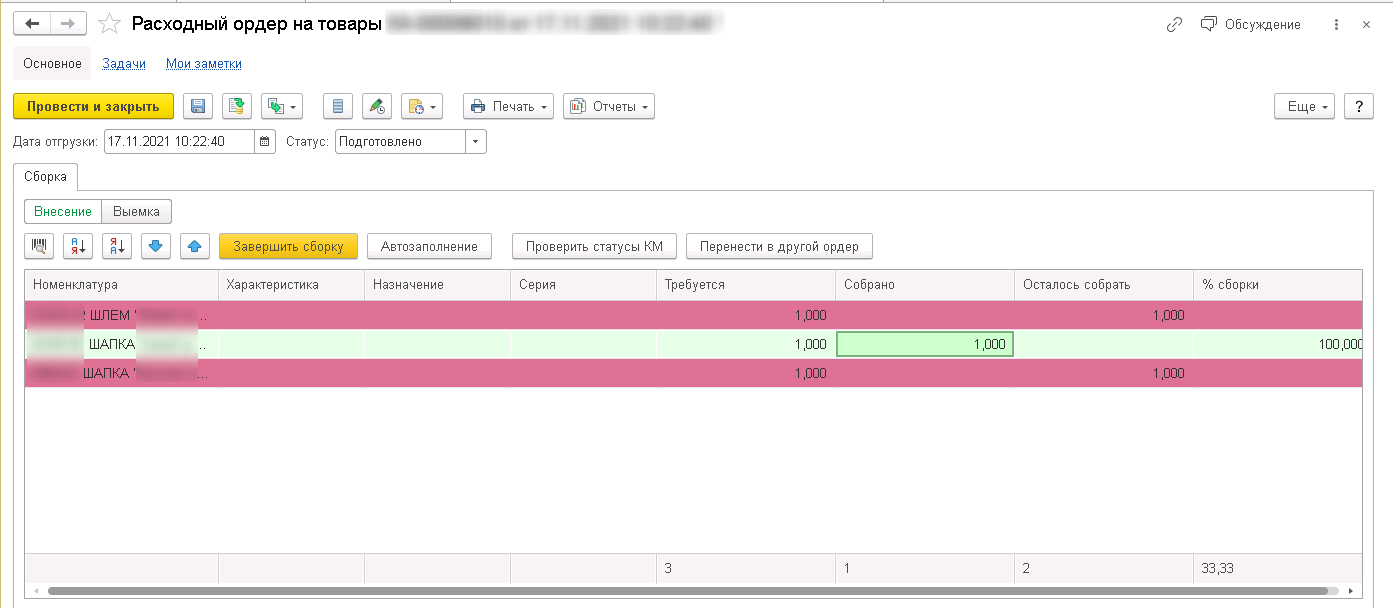
Task: Click Провести и закрыть button
Action: pos(93,107)
